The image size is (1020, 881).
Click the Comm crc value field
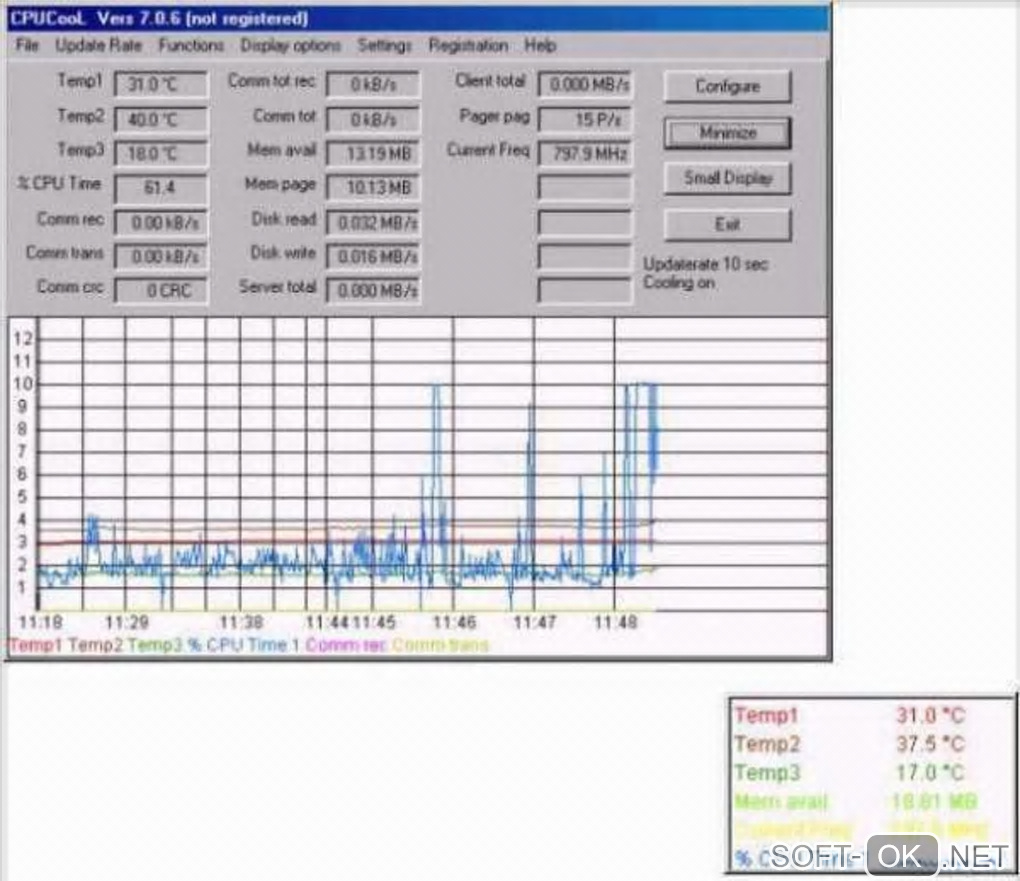click(x=161, y=290)
